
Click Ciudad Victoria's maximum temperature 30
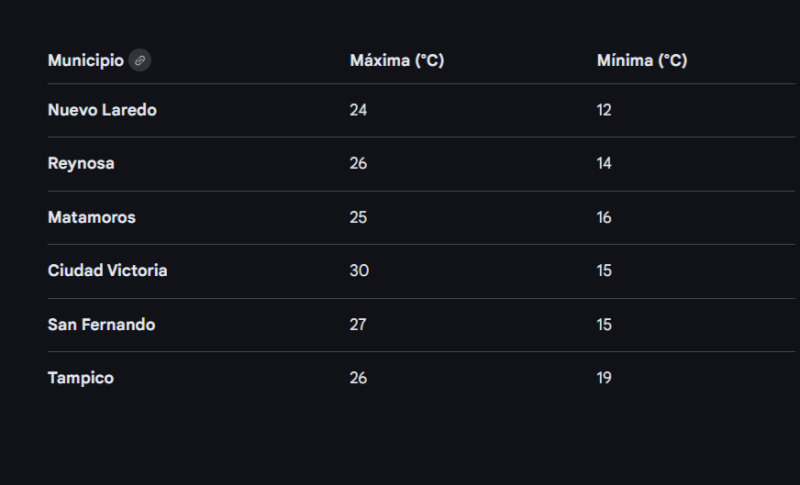[x=359, y=271]
